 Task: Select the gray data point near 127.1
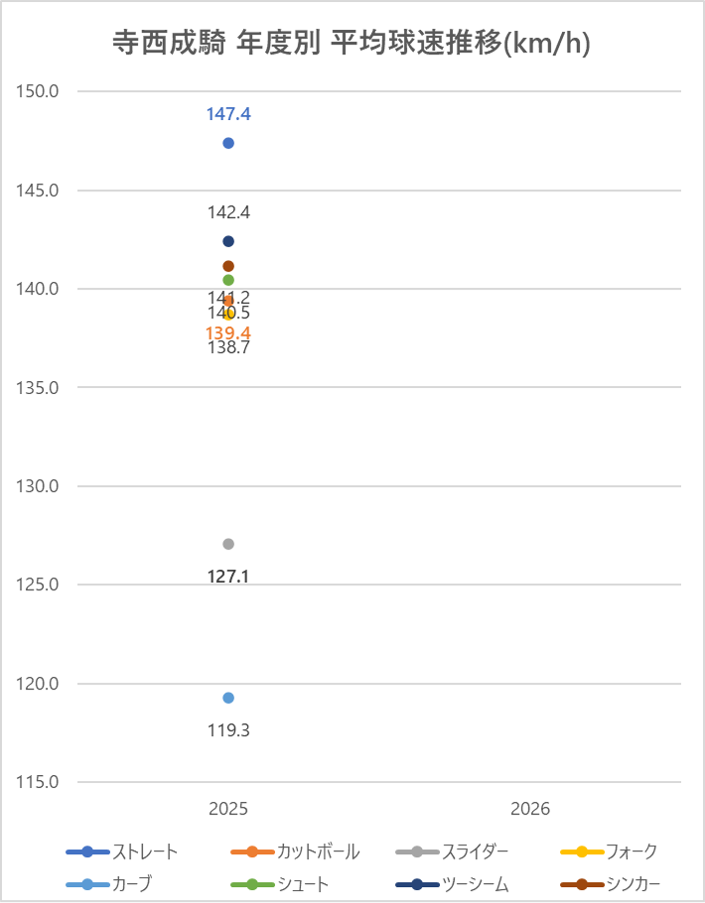(228, 544)
